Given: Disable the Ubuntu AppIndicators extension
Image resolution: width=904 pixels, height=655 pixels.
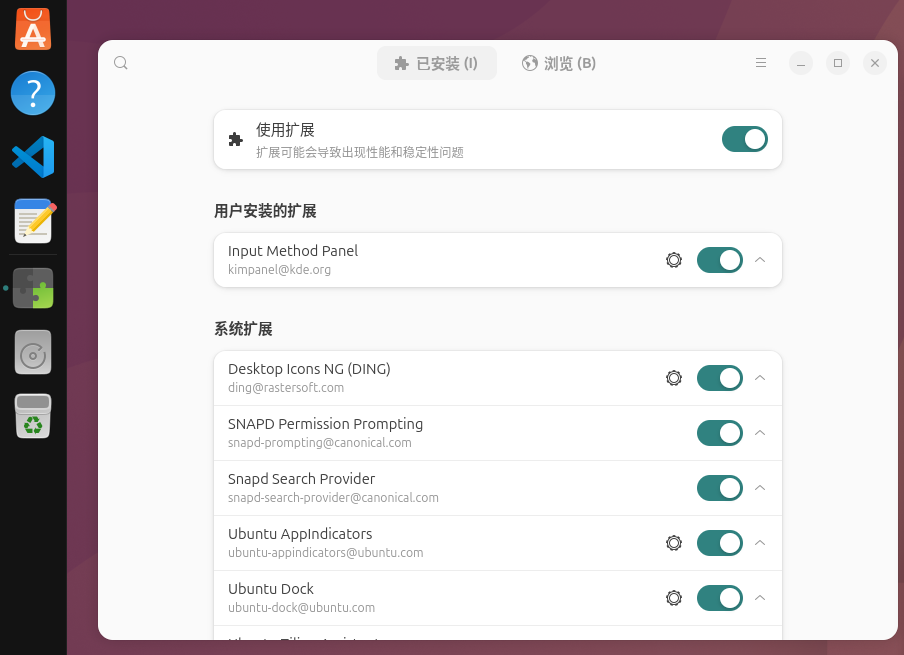Looking at the screenshot, I should click(720, 543).
